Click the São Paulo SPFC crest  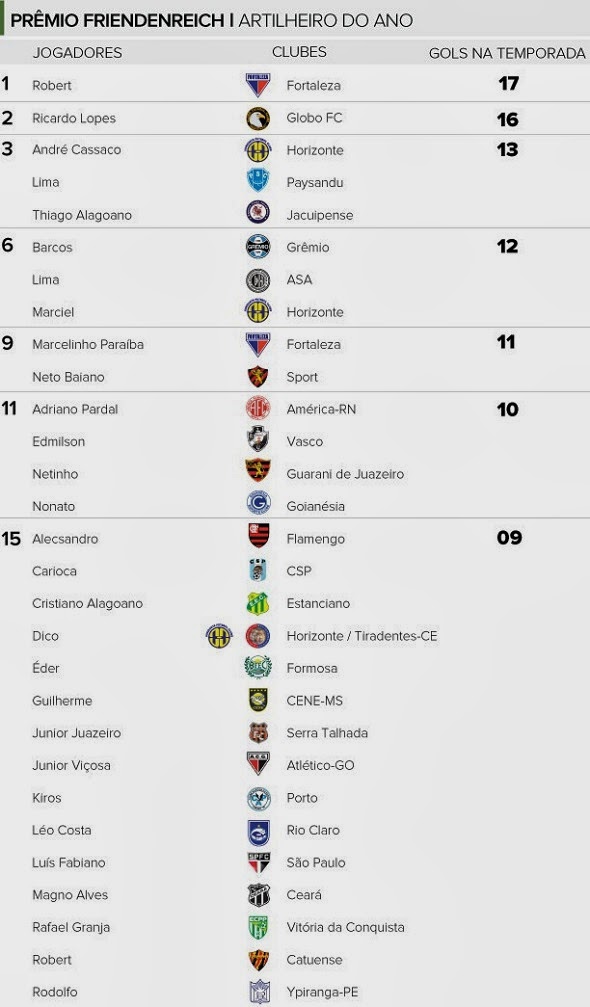pos(259,863)
